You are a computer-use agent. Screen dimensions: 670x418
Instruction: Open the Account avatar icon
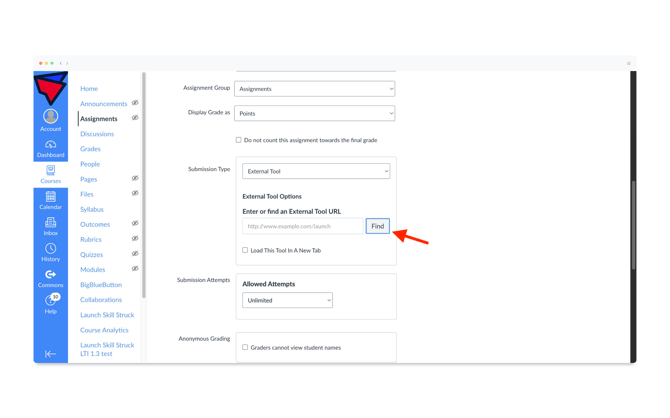click(x=50, y=116)
